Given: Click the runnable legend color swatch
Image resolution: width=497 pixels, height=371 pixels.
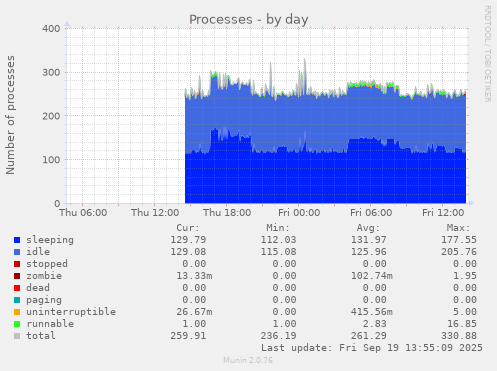Looking at the screenshot, I should [17, 324].
